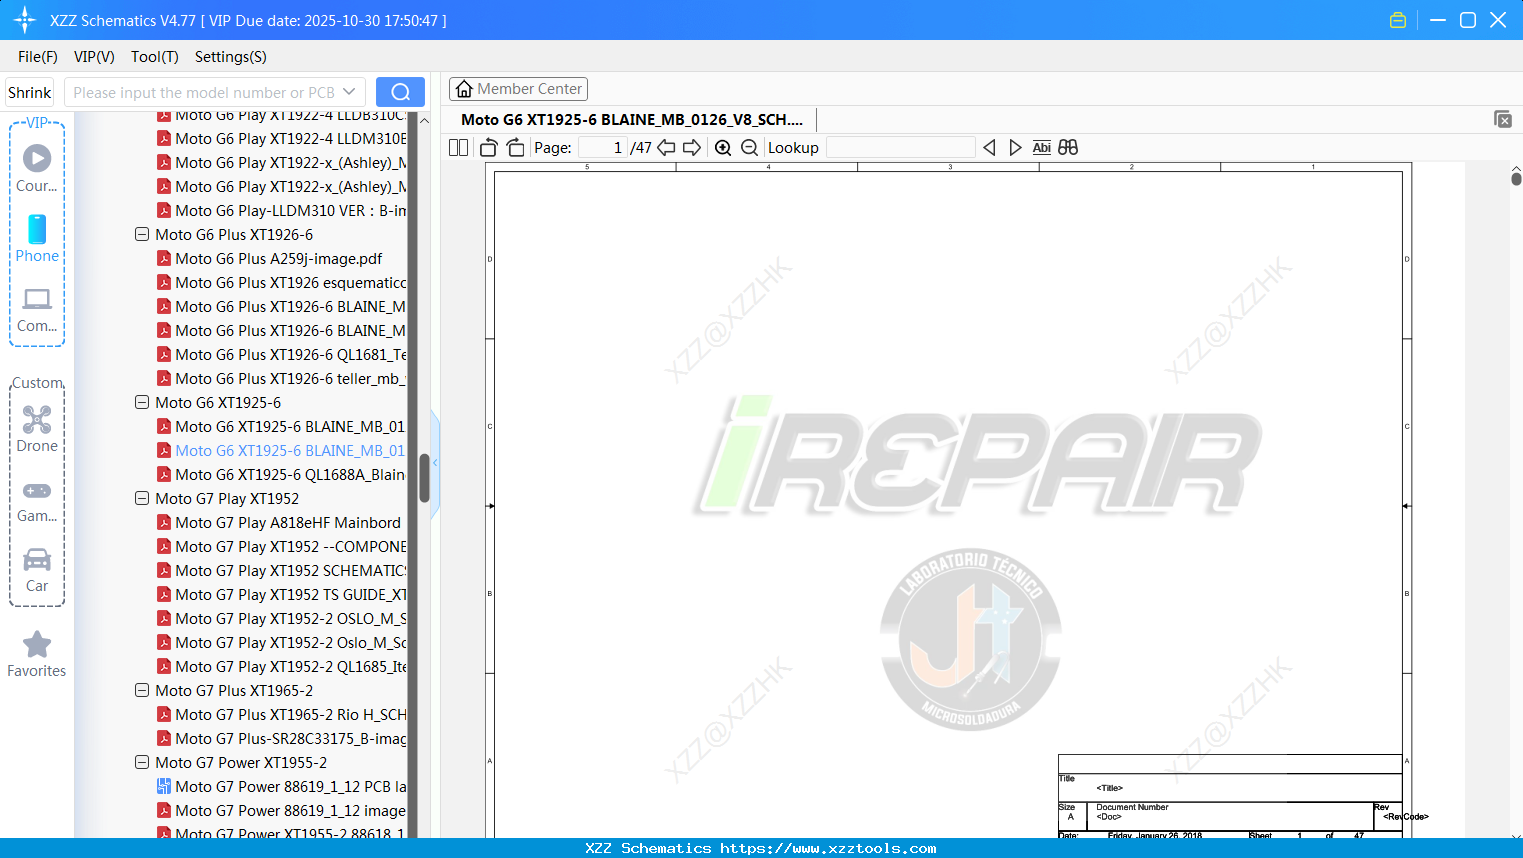Click the model tree vertical scrollbar thumb

click(x=424, y=478)
